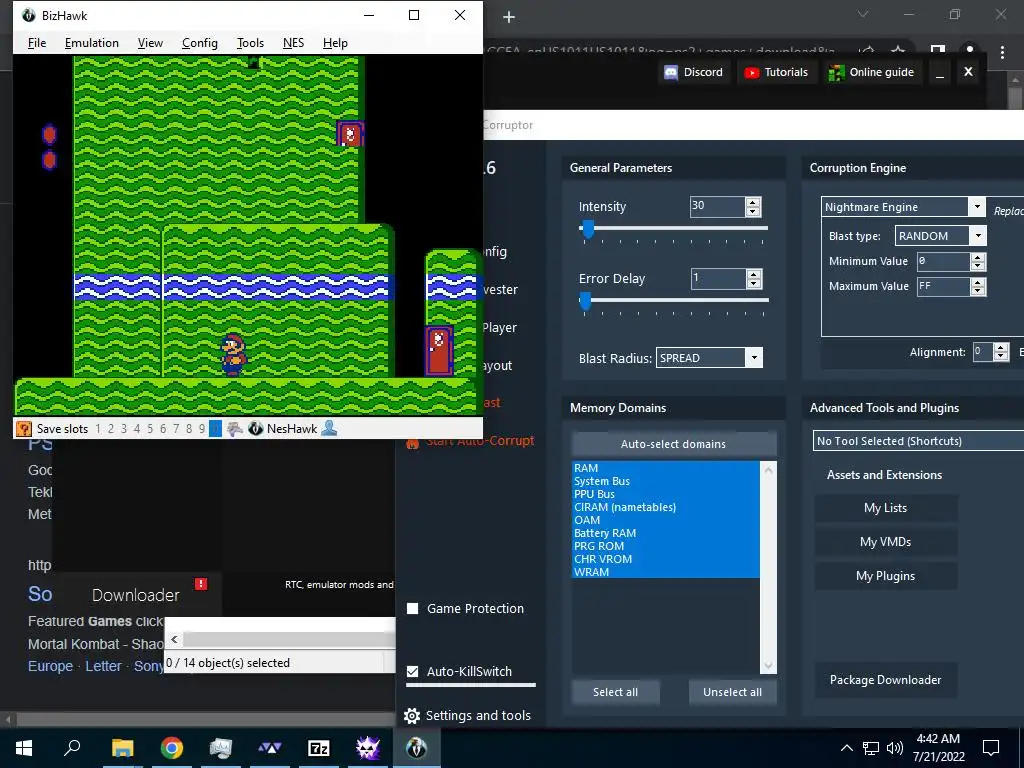Open the Package Downloader

tap(886, 680)
